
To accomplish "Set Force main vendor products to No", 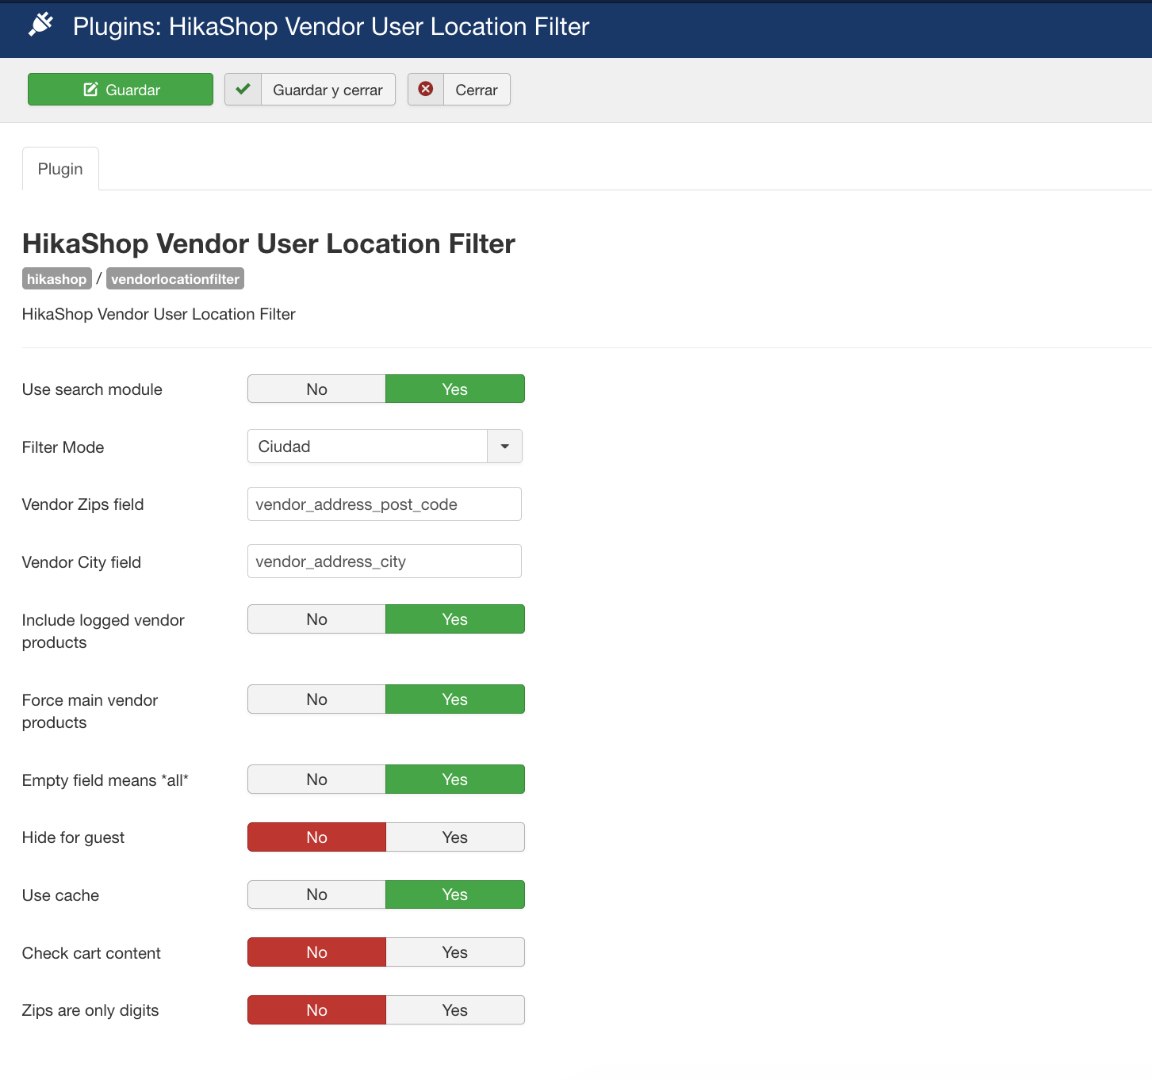I will click(x=317, y=699).
